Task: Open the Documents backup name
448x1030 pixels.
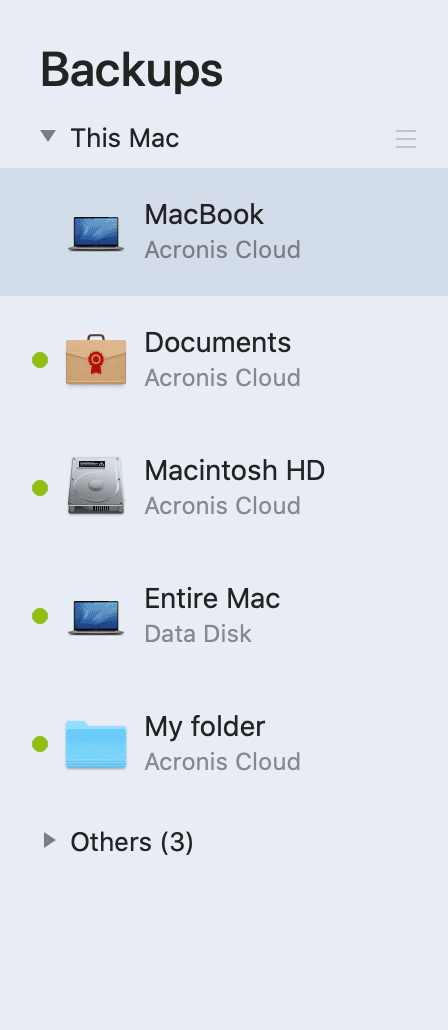Action: pos(217,342)
